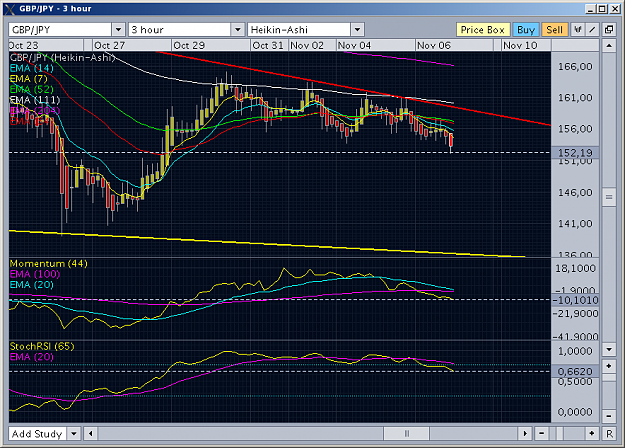Click the 141,00 price axis label

tap(575, 224)
